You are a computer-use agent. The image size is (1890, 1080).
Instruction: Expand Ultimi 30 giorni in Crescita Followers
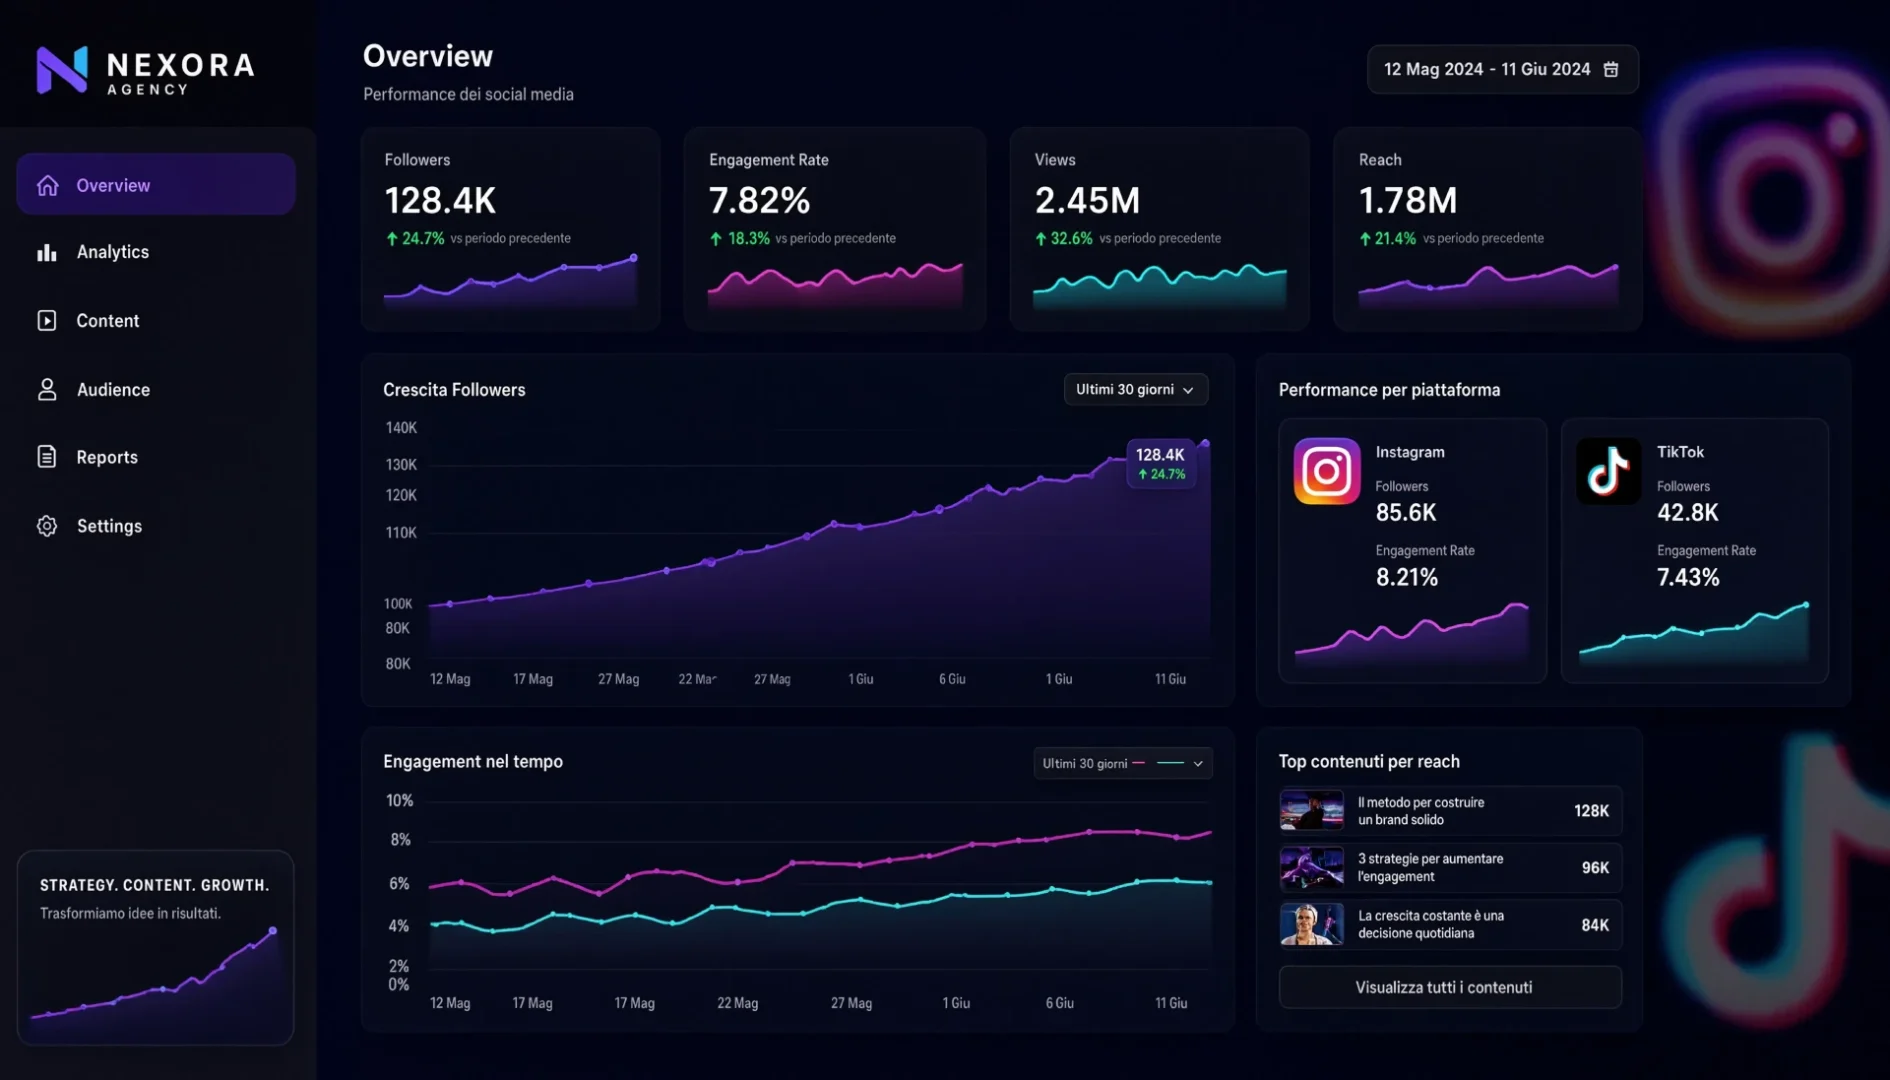click(x=1135, y=389)
